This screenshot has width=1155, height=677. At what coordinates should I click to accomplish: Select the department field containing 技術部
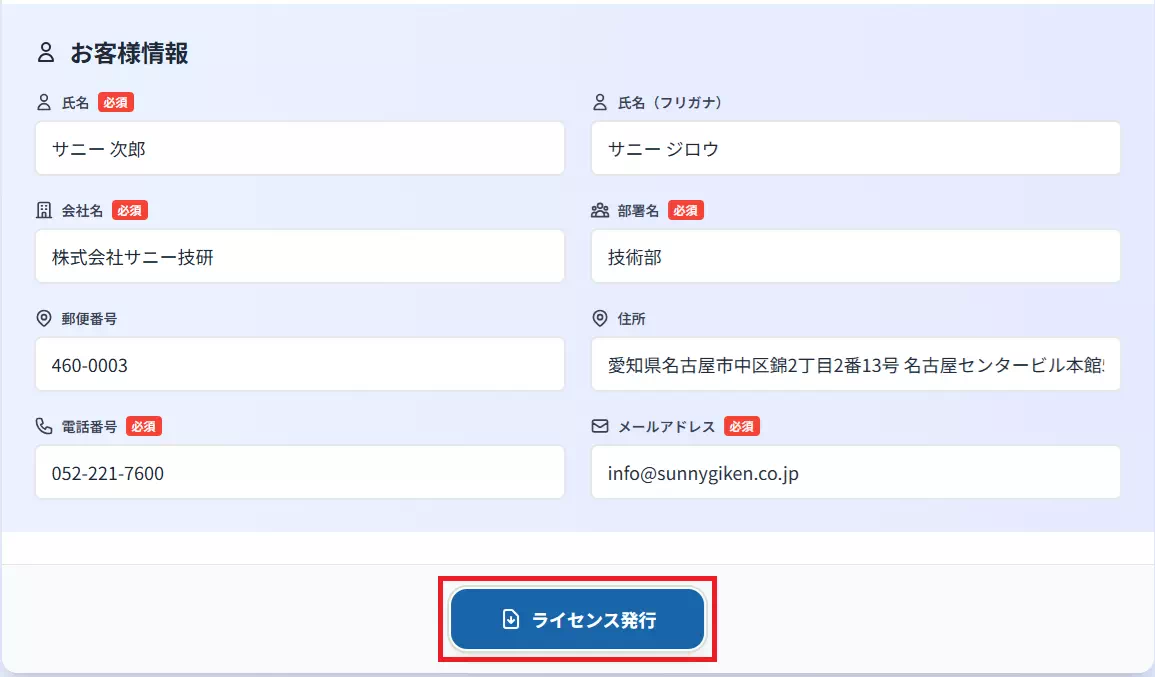[x=855, y=256]
